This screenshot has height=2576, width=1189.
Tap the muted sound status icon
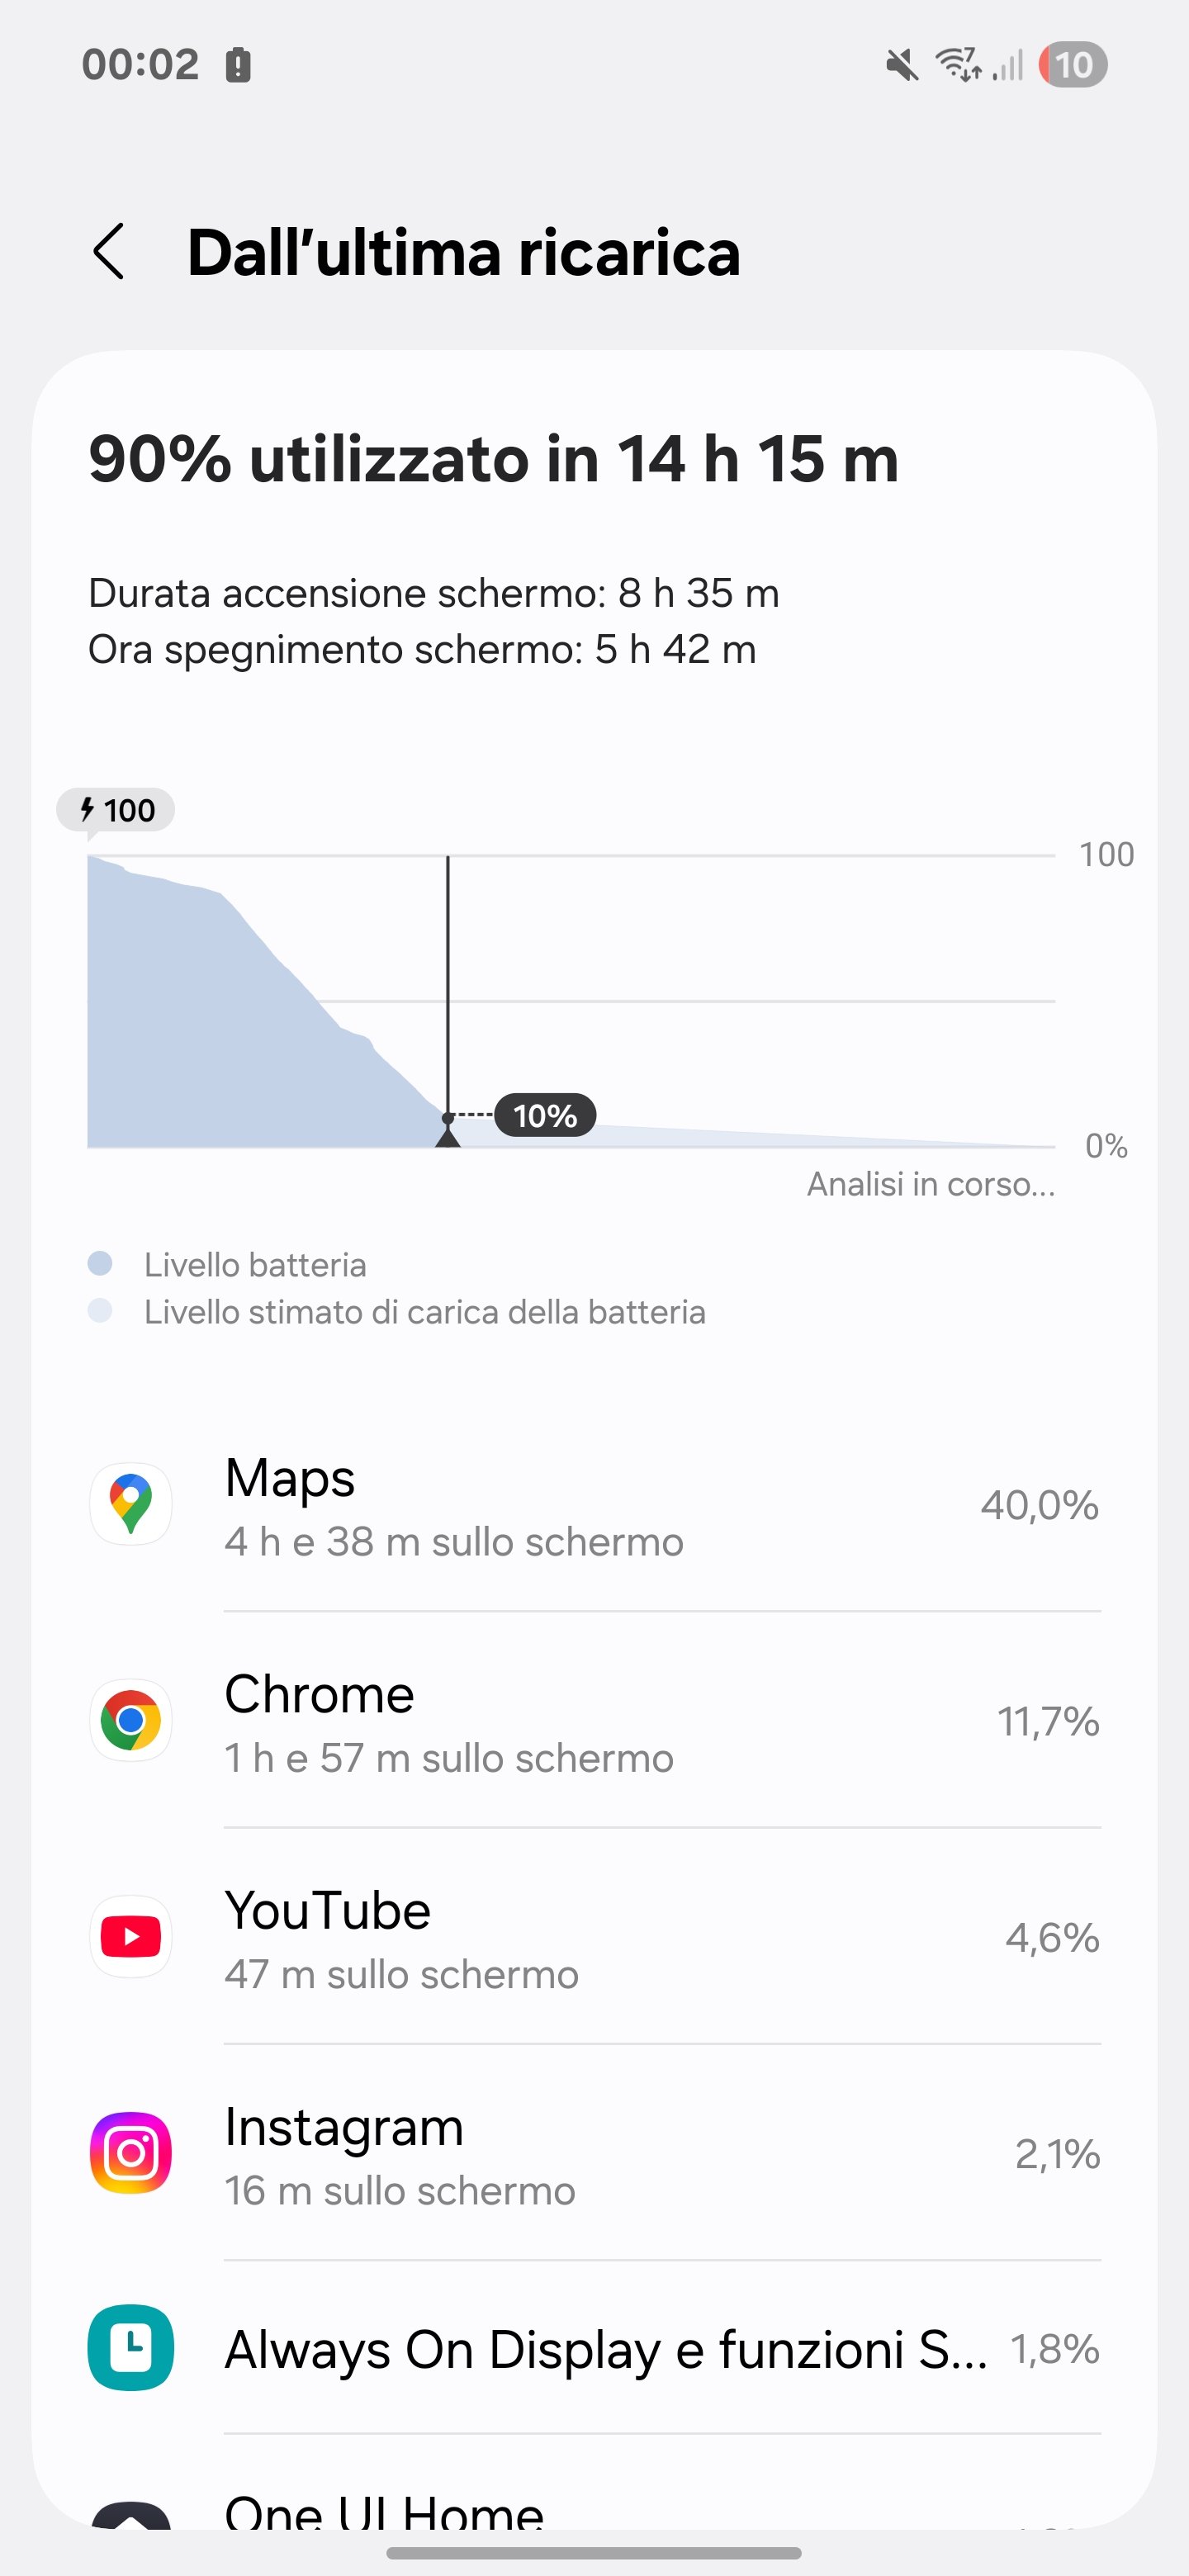coord(902,66)
